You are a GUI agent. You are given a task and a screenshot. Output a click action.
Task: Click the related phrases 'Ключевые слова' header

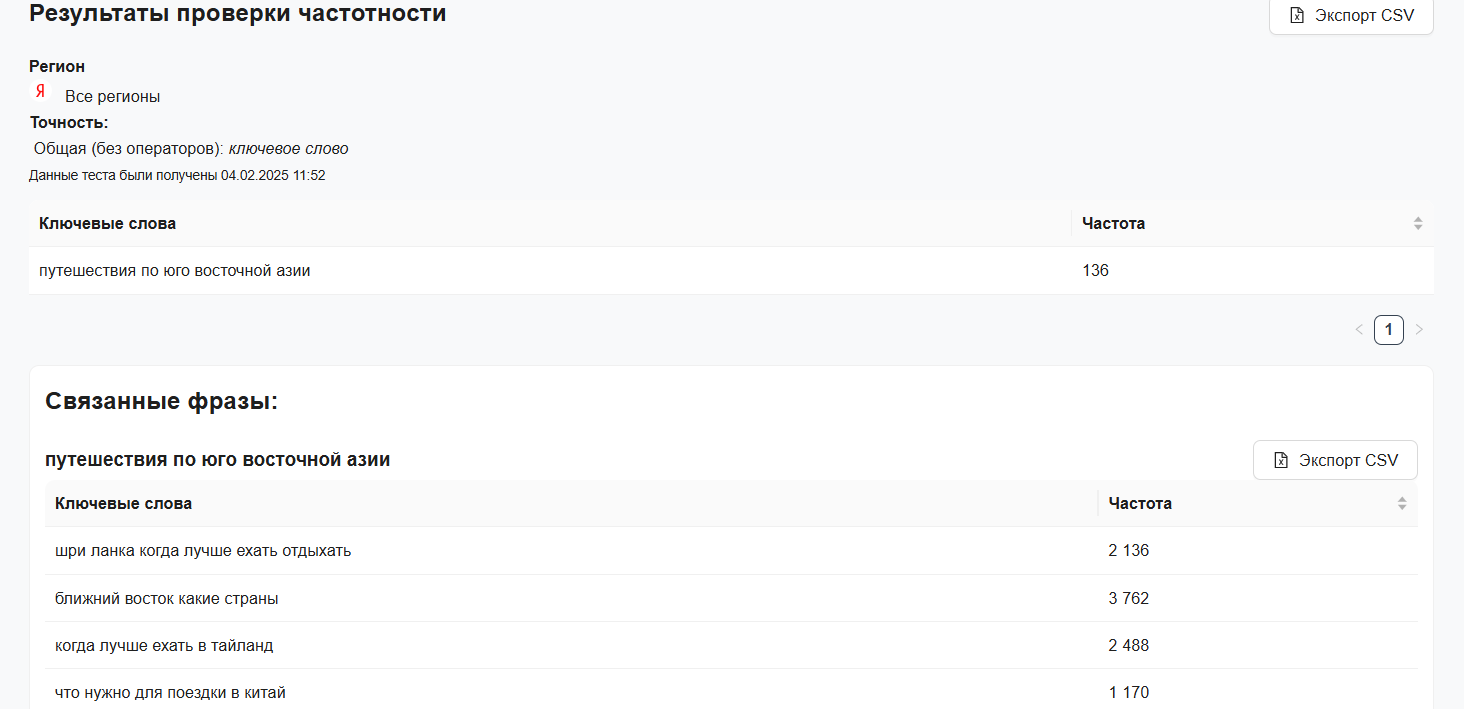tap(123, 504)
